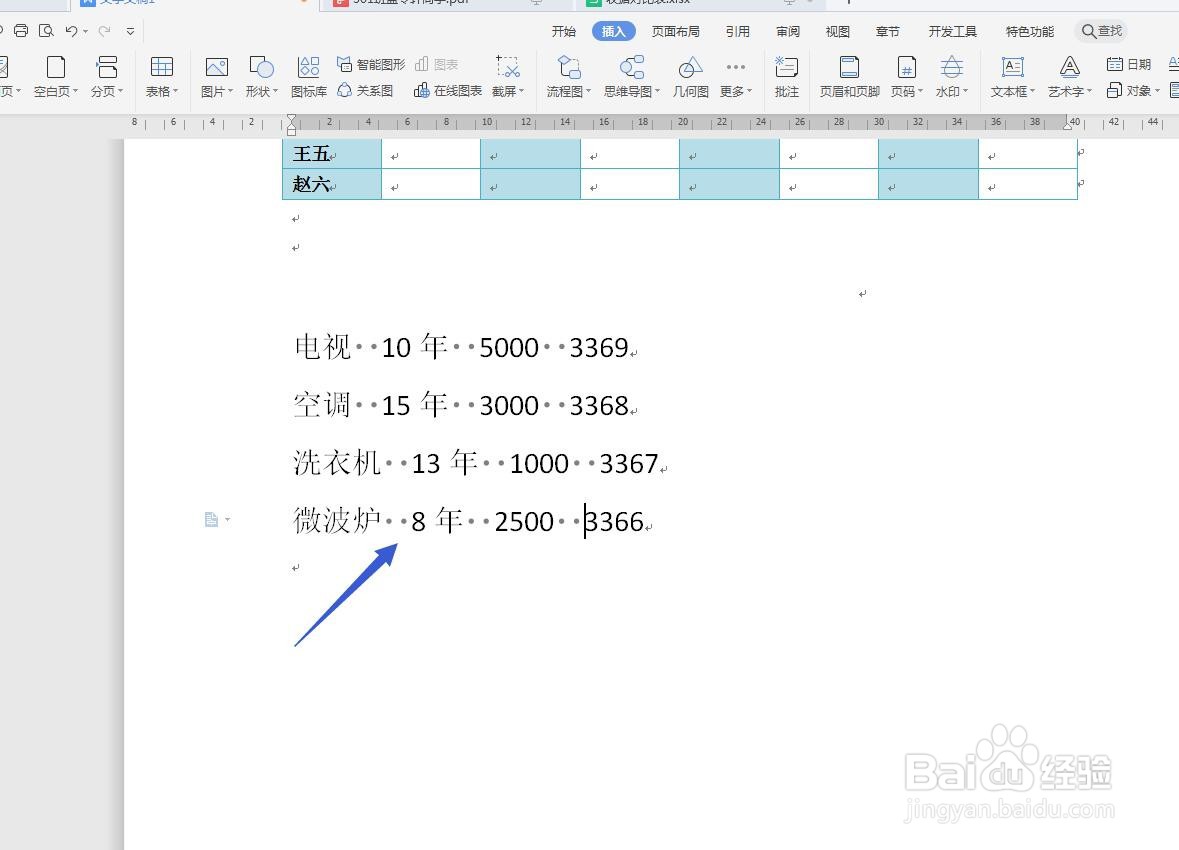Image resolution: width=1179 pixels, height=850 pixels.
Task: Insert a 几何图 geometry figure
Action: (x=690, y=77)
